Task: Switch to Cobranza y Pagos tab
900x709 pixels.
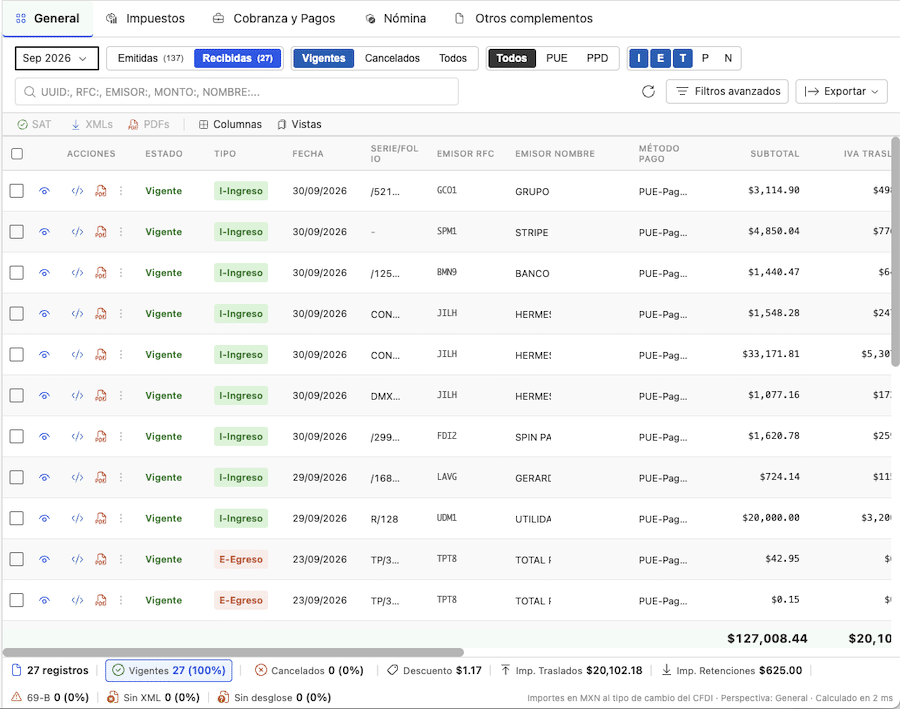Action: coord(274,18)
